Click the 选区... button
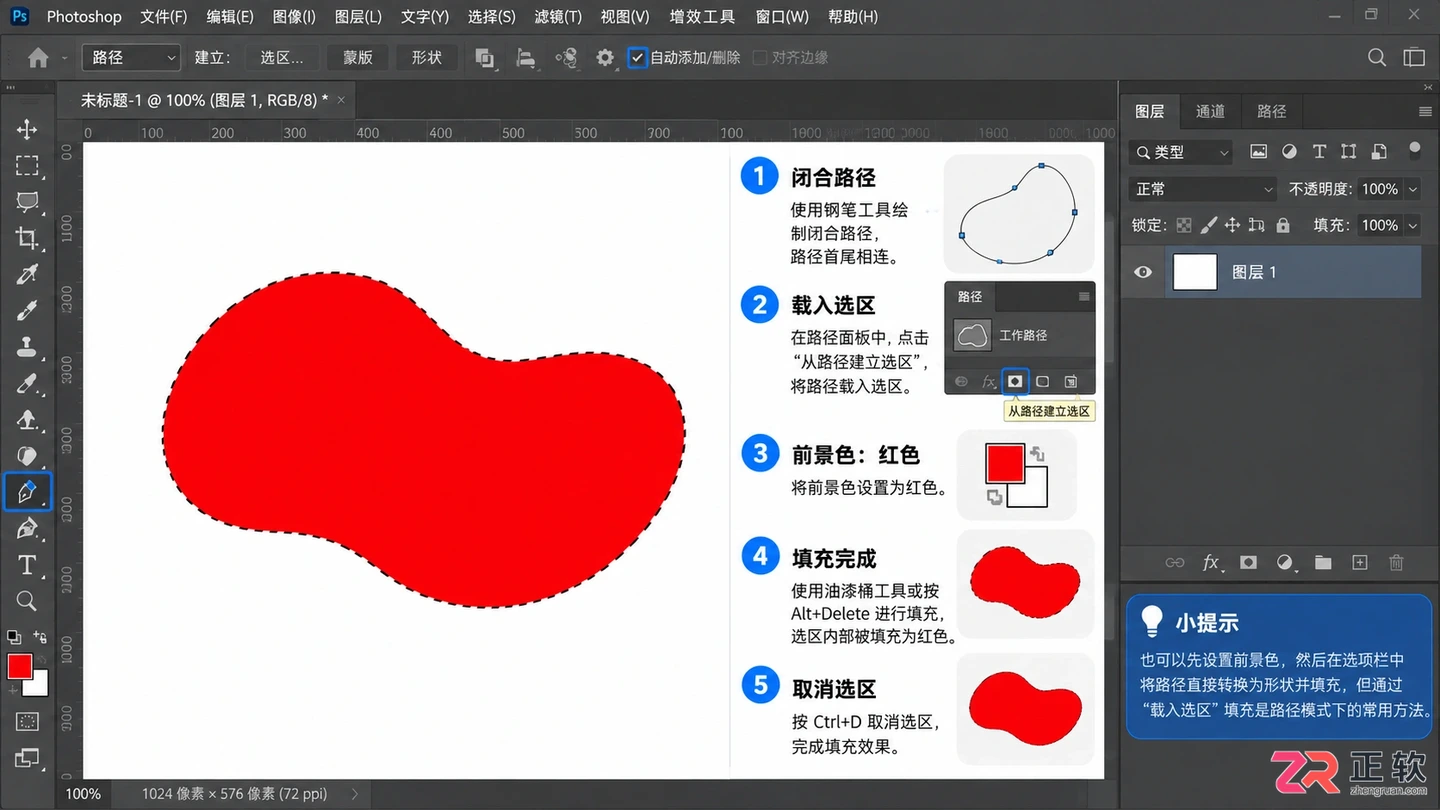 click(282, 58)
